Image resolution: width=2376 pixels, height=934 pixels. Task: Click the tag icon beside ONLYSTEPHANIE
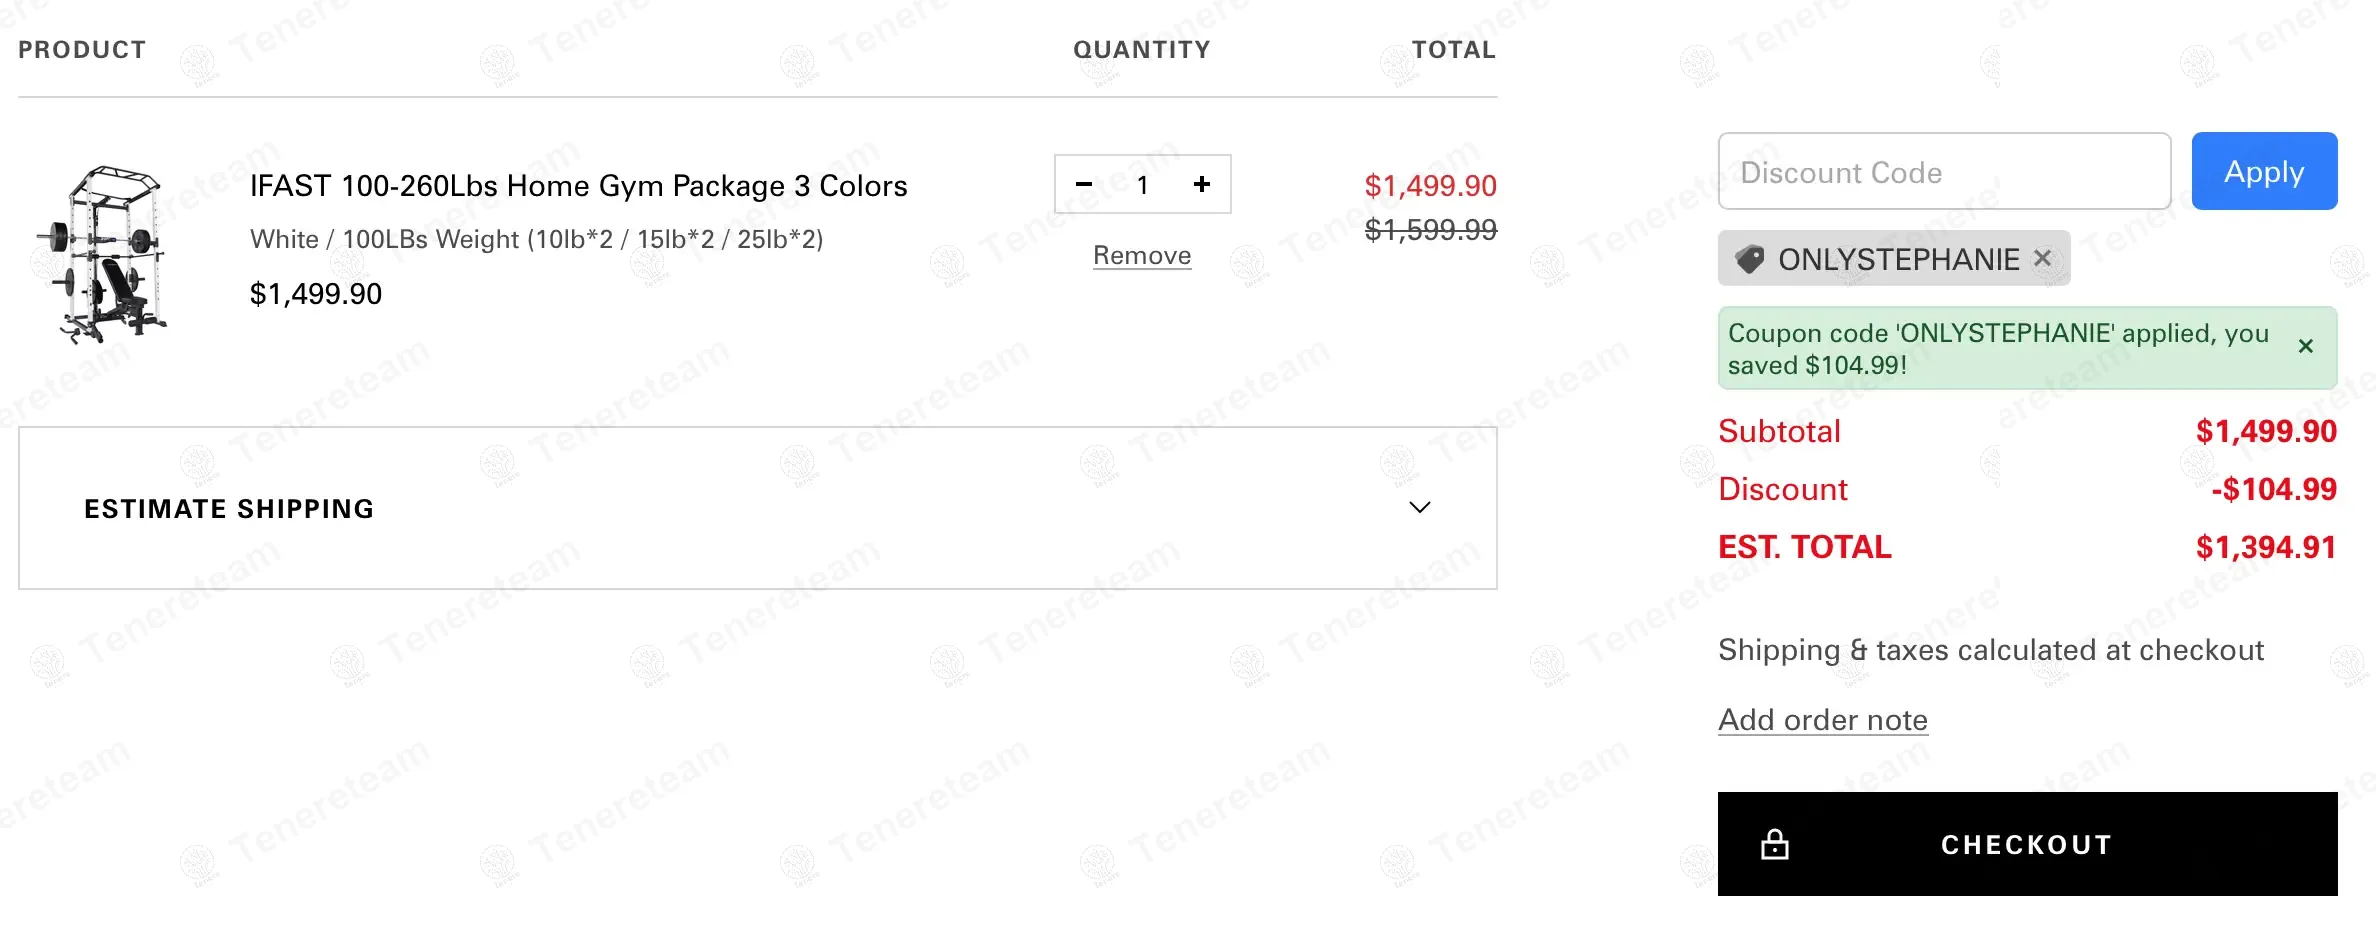[1750, 260]
